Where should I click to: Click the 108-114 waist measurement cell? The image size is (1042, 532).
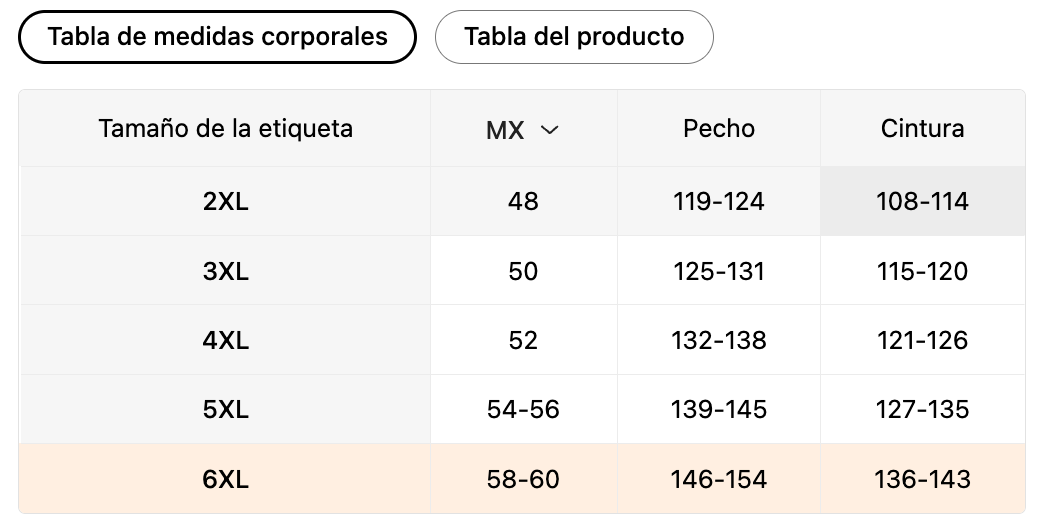pyautogui.click(x=922, y=201)
